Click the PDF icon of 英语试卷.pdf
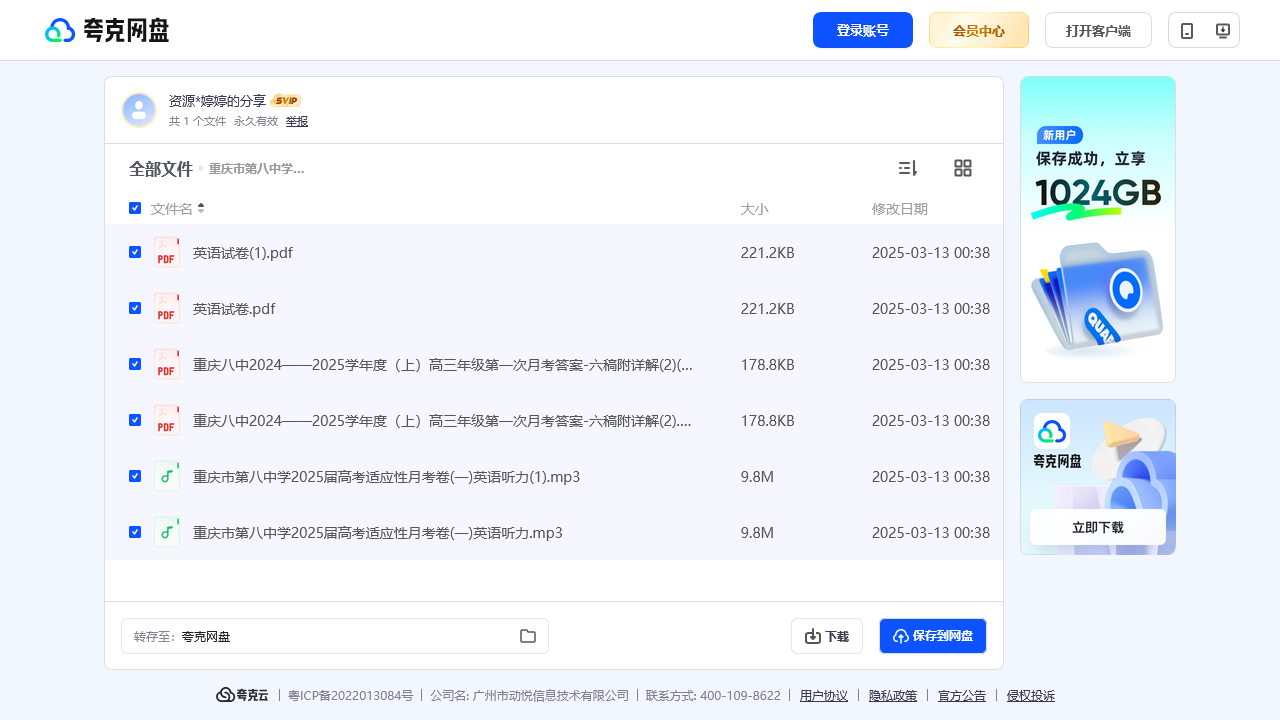Screen dimensions: 1280x720 point(167,309)
